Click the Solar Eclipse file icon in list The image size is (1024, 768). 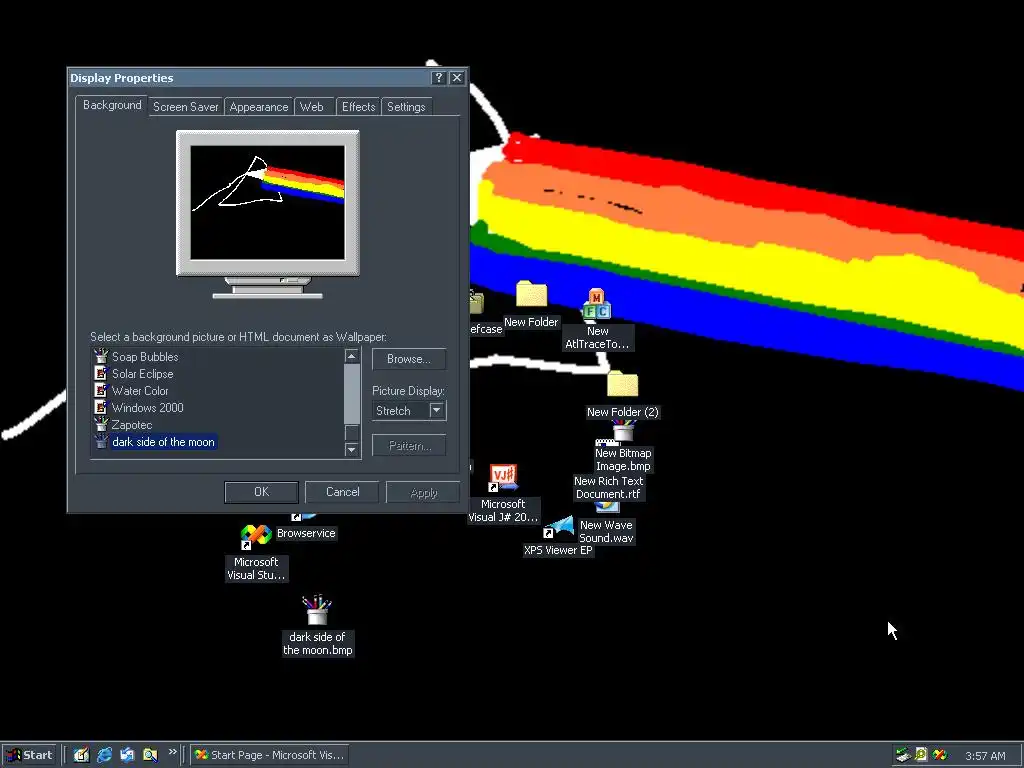coord(101,374)
